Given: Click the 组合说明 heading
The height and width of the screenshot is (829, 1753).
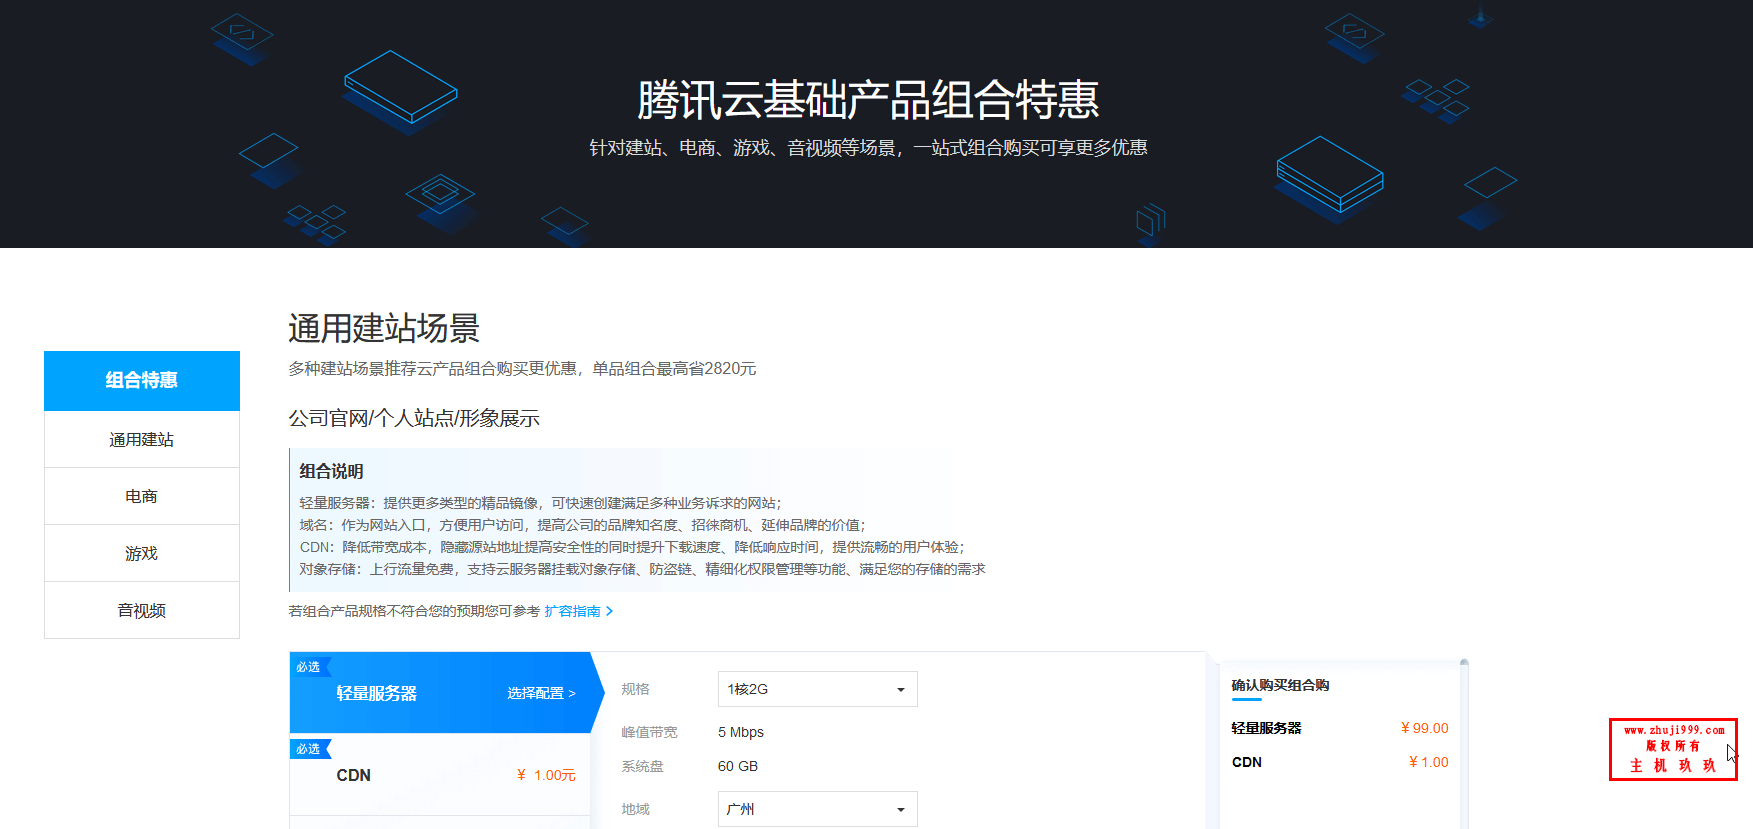Looking at the screenshot, I should click(331, 471).
